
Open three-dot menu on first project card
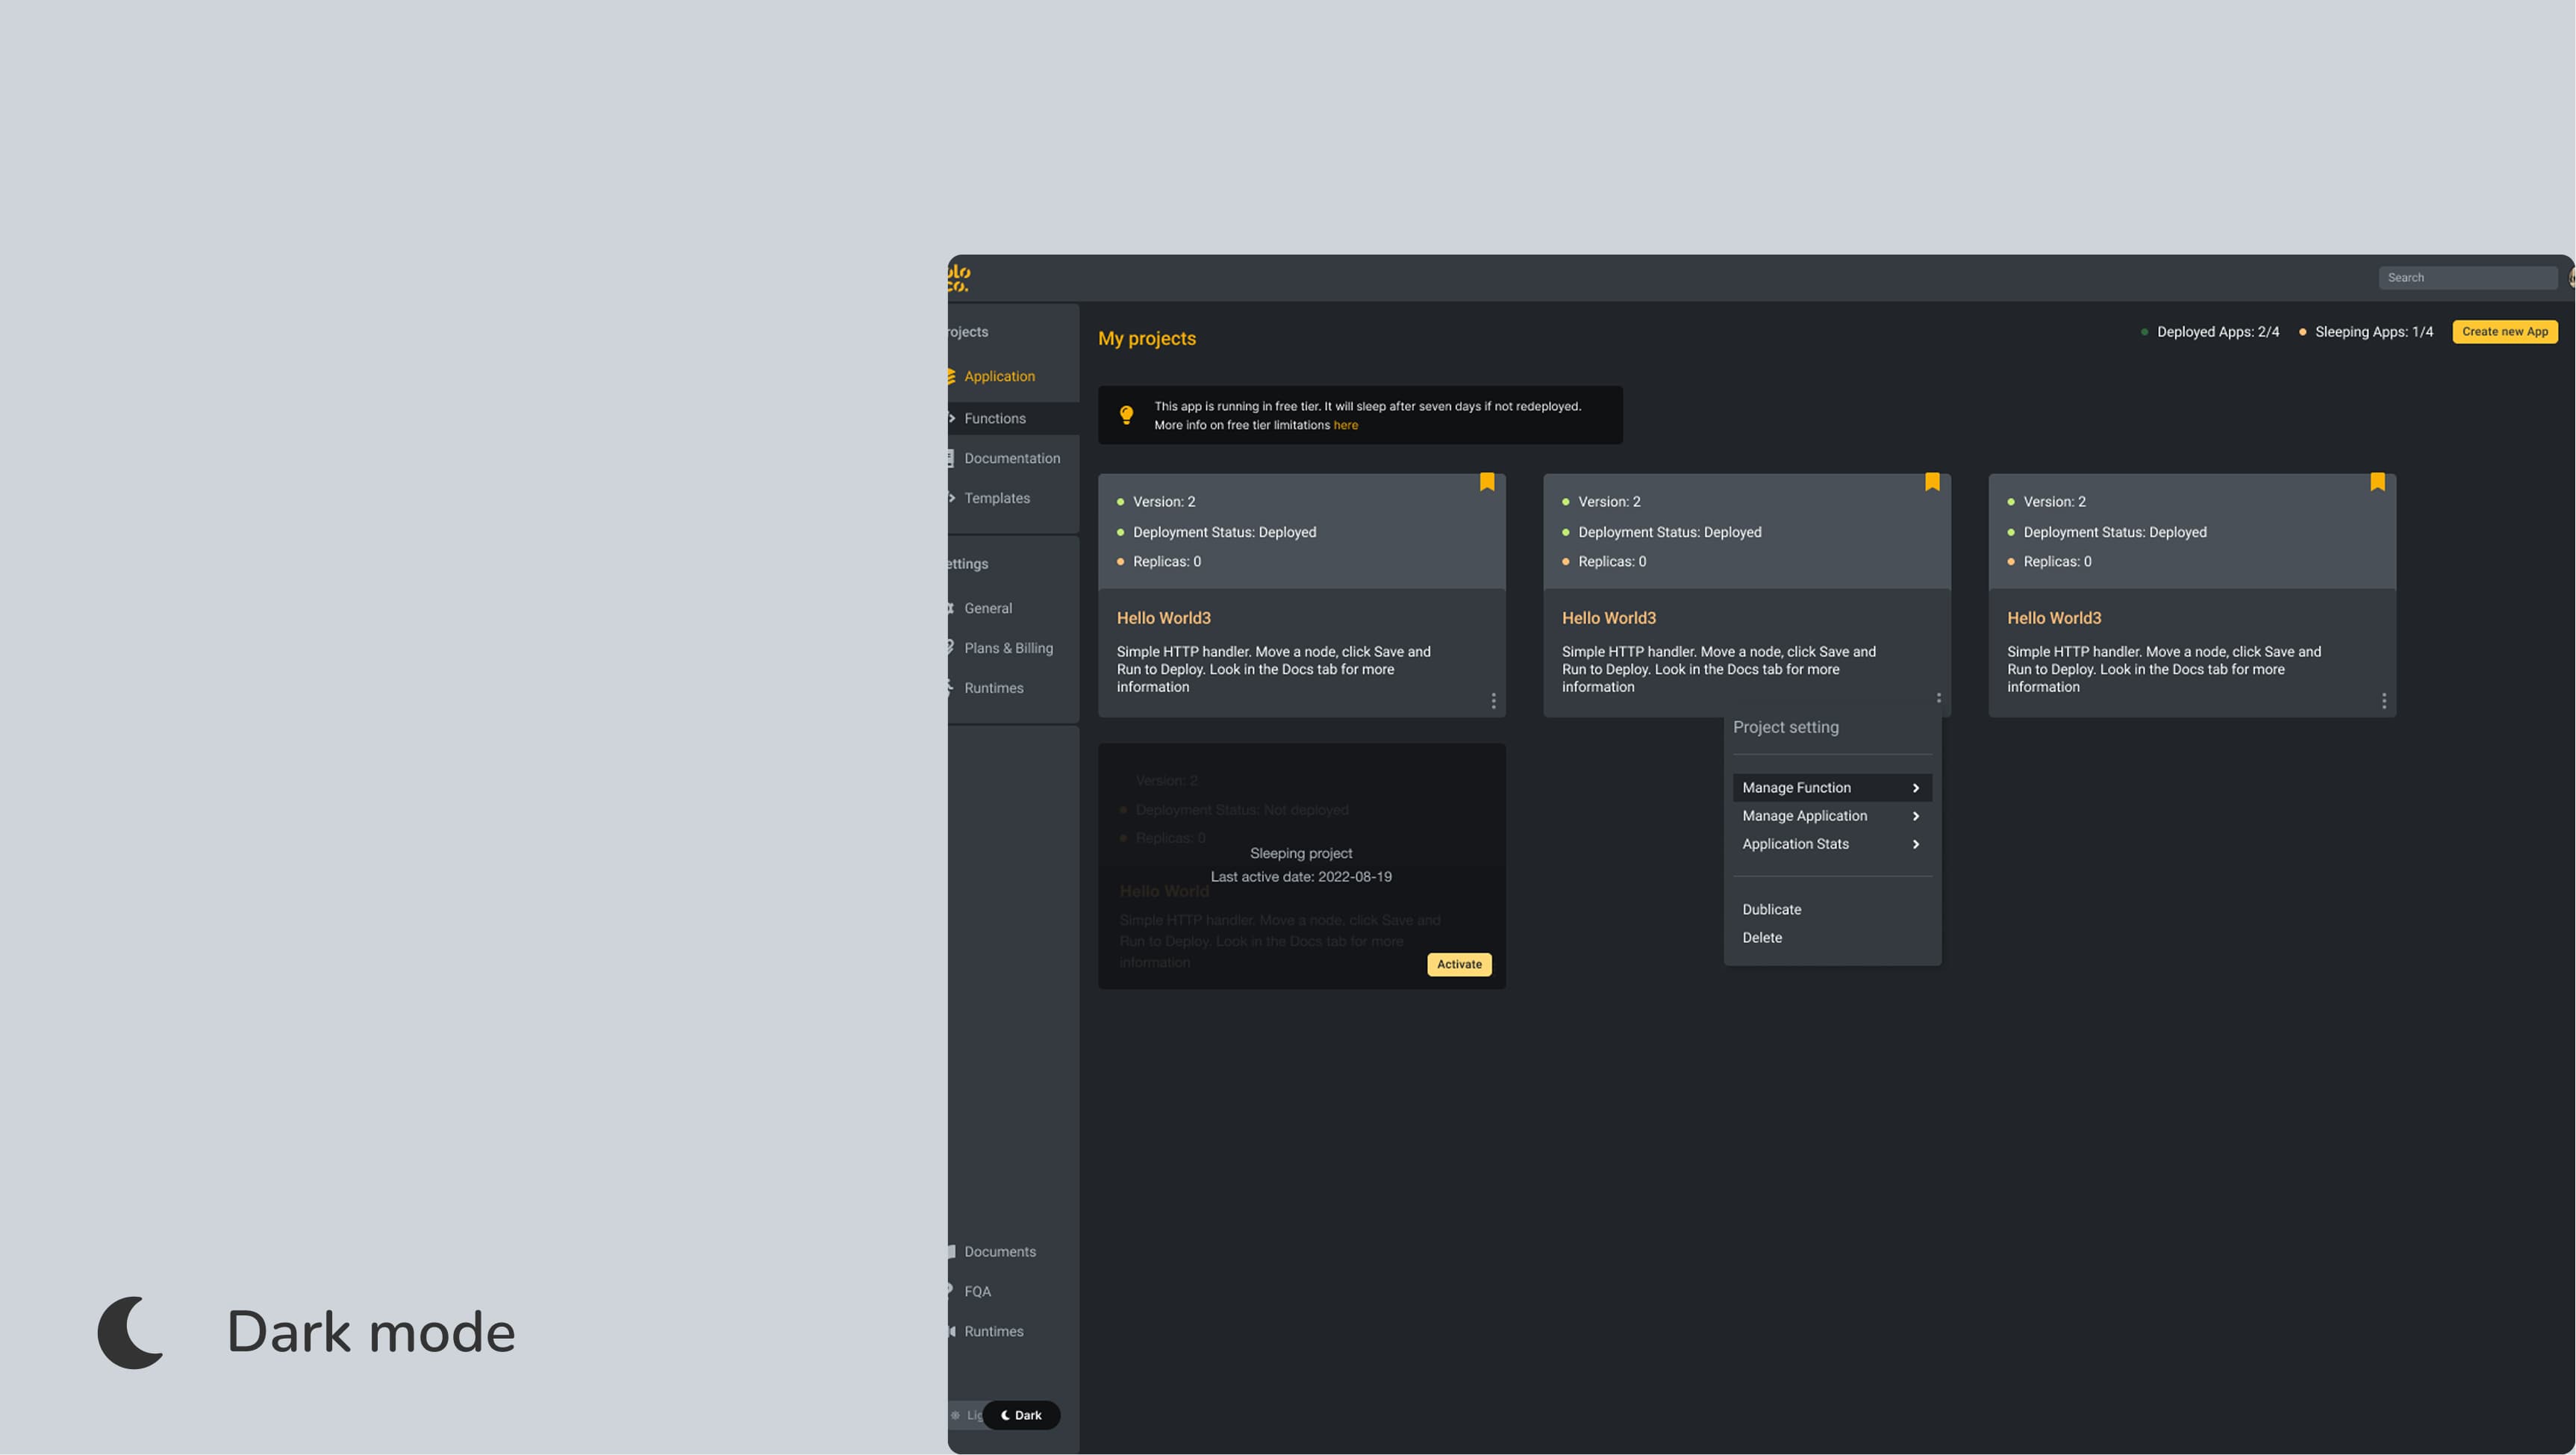[1493, 701]
